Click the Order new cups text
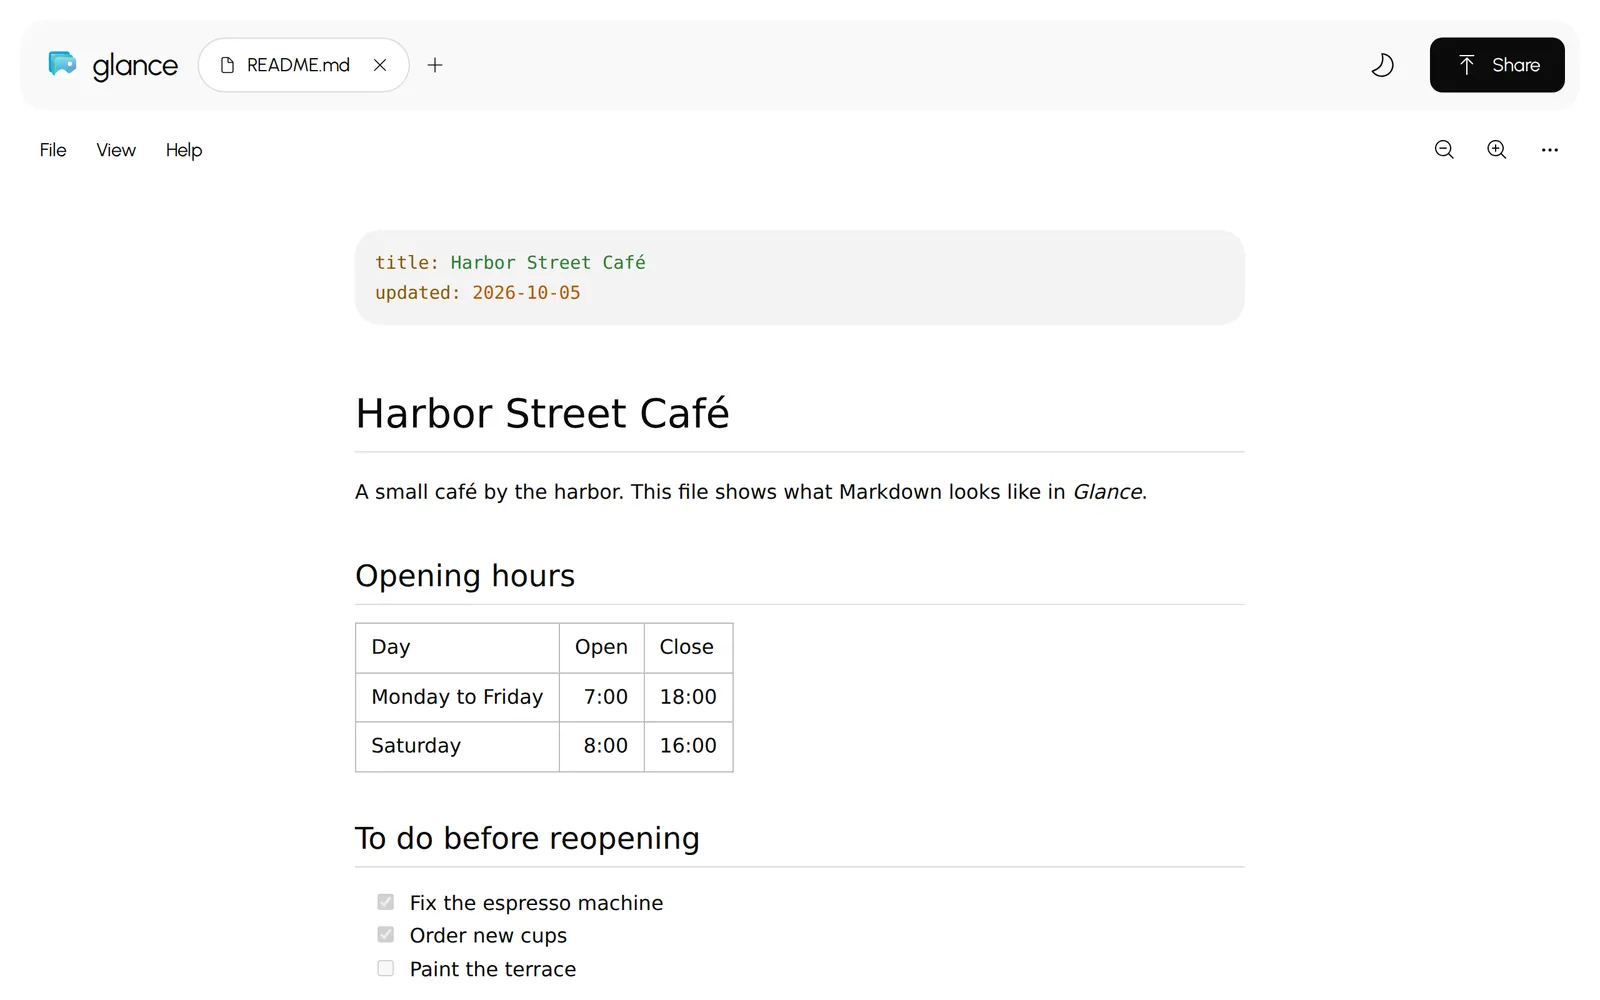This screenshot has width=1600, height=1000. click(x=488, y=936)
